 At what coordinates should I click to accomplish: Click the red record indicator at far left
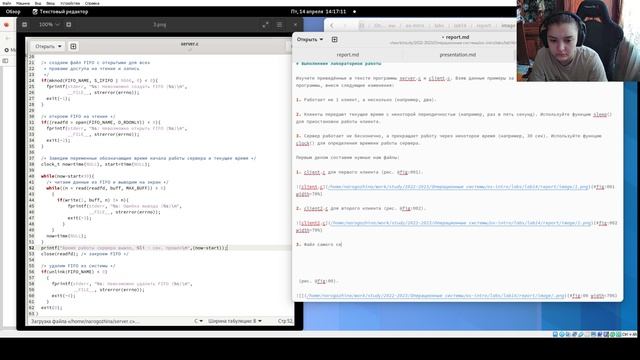tap(6, 25)
